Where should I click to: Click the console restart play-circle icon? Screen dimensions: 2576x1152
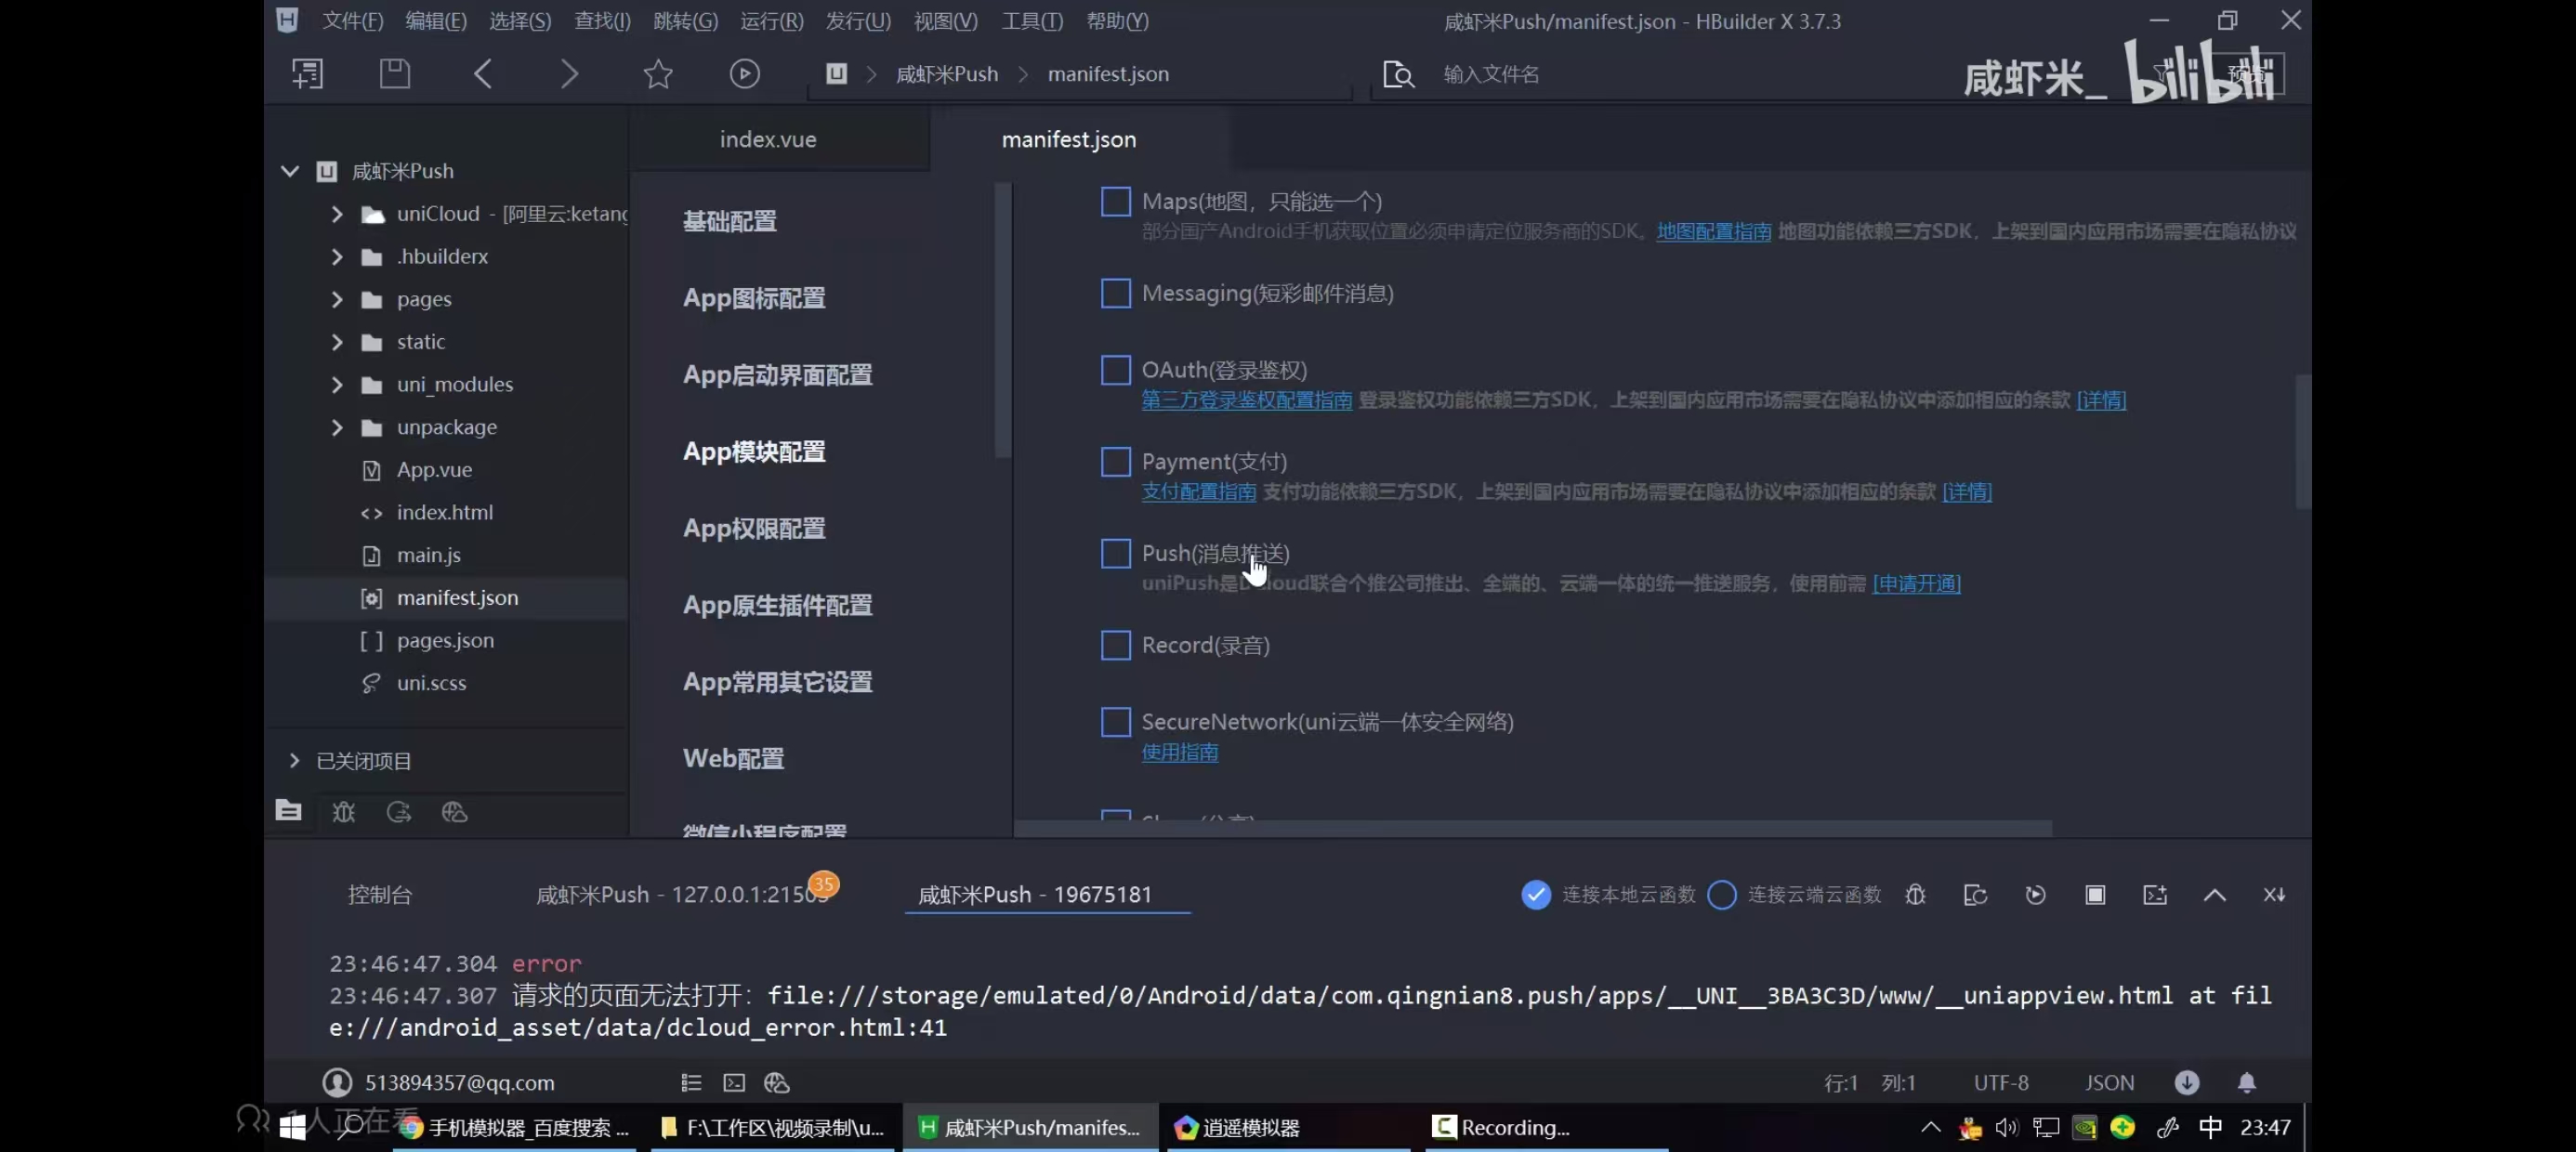[x=2035, y=895]
